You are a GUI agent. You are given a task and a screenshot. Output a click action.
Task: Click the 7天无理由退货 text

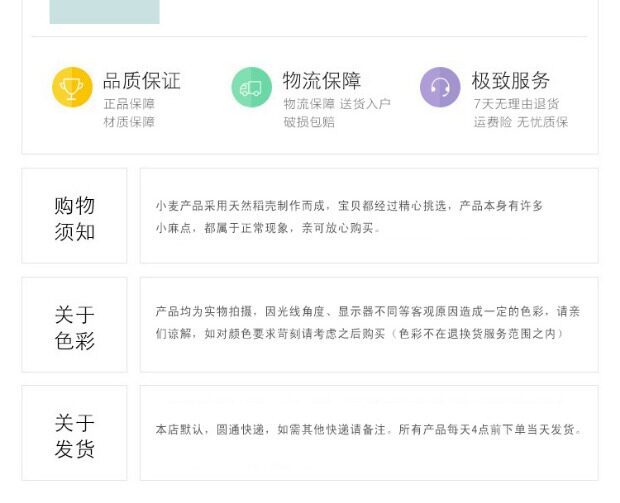coord(516,104)
